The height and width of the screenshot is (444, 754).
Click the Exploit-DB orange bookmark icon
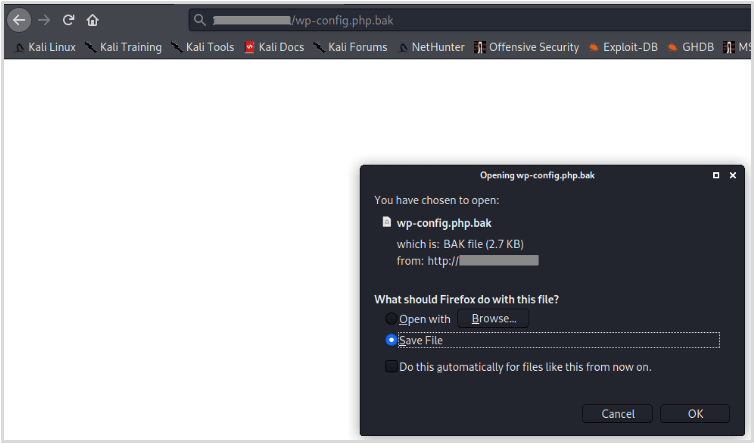point(594,47)
